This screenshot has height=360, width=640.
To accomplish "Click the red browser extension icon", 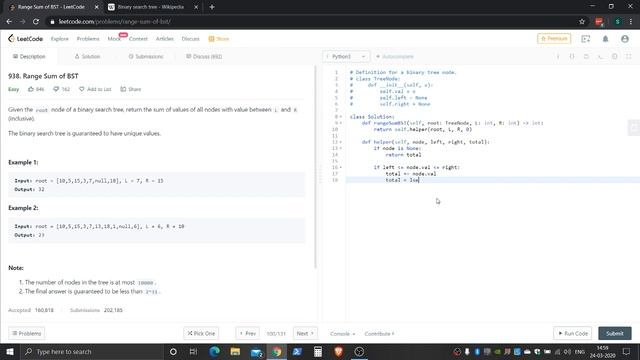I will [599, 22].
